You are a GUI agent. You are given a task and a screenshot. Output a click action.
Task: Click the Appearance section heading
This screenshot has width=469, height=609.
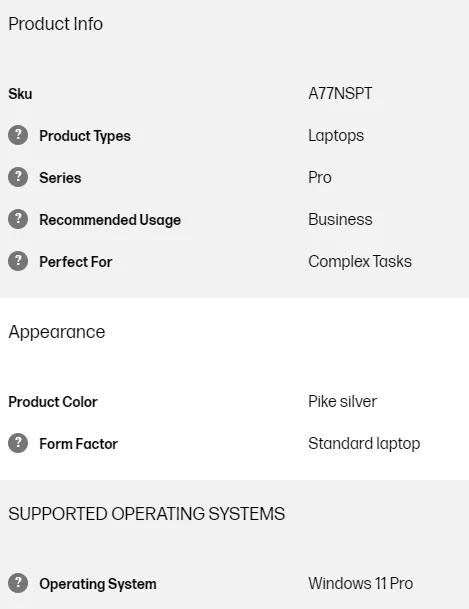[x=57, y=332]
